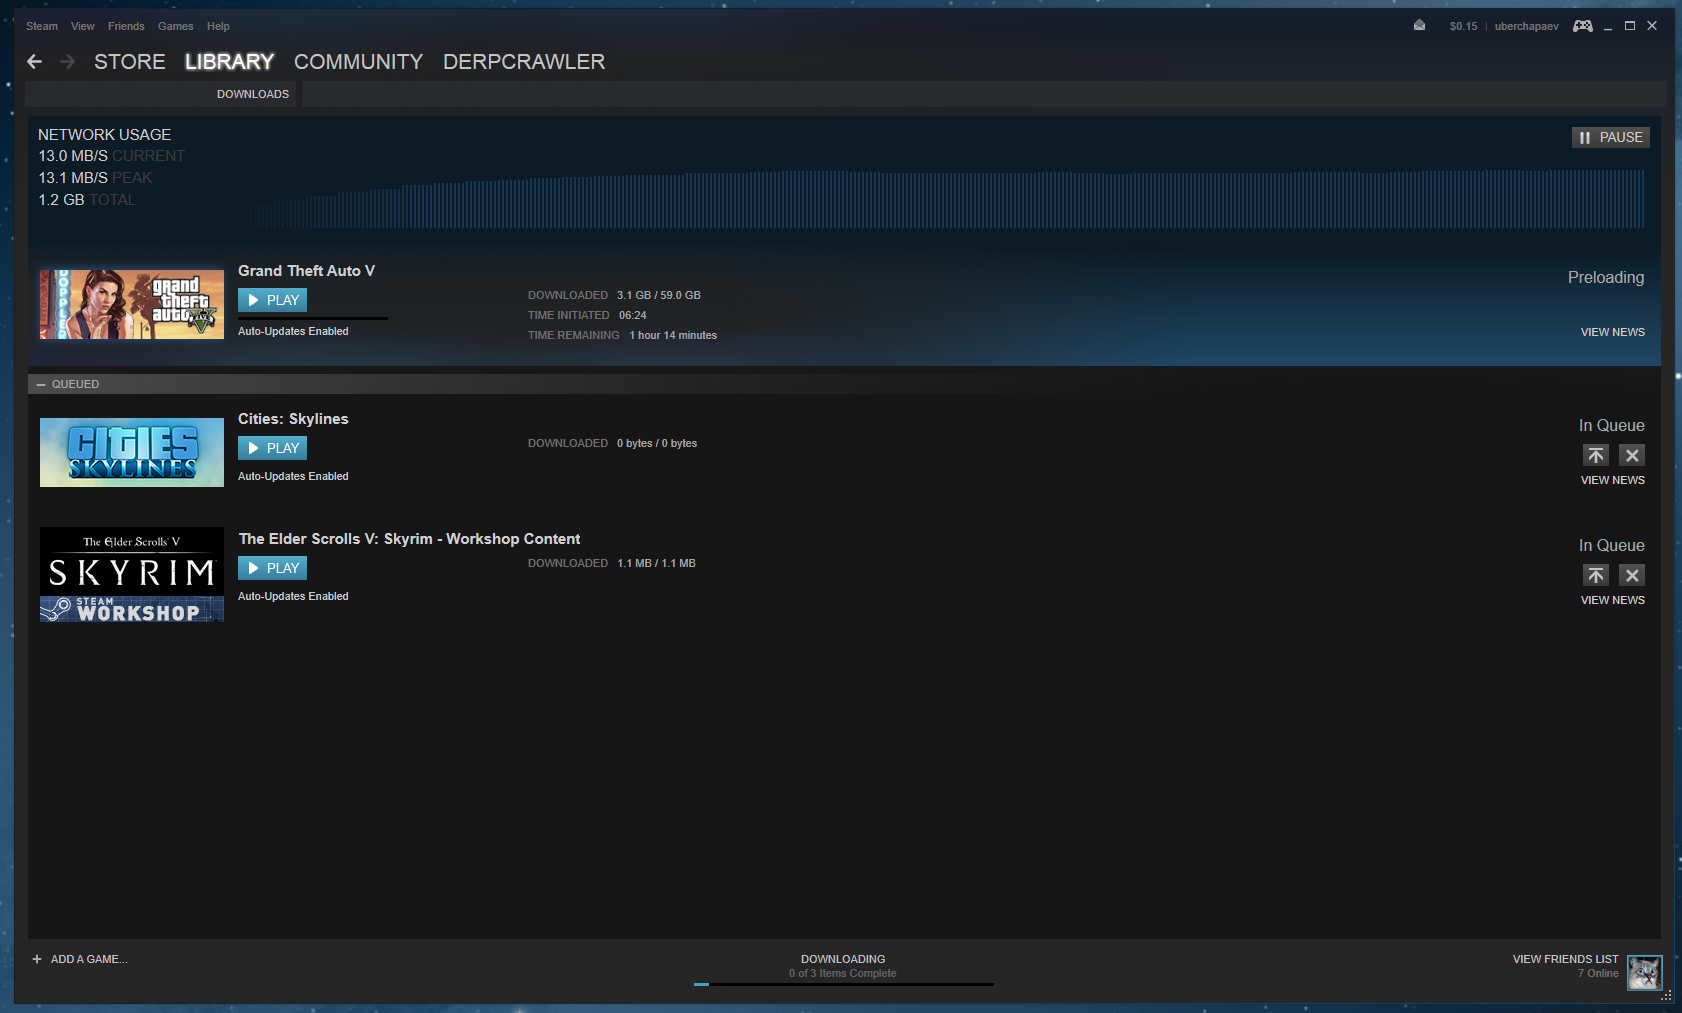Click Skyrim Auto-Updates Enabled text

tap(293, 596)
